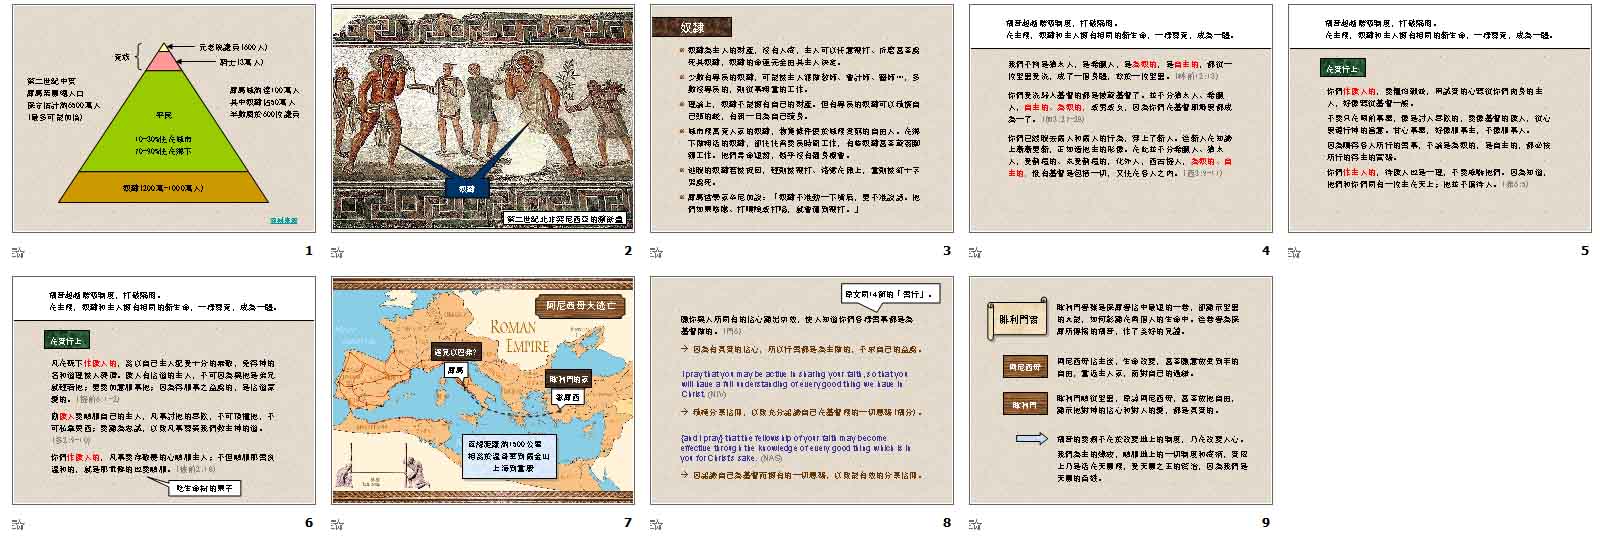Click the animation star icon under slide 4

point(975,251)
